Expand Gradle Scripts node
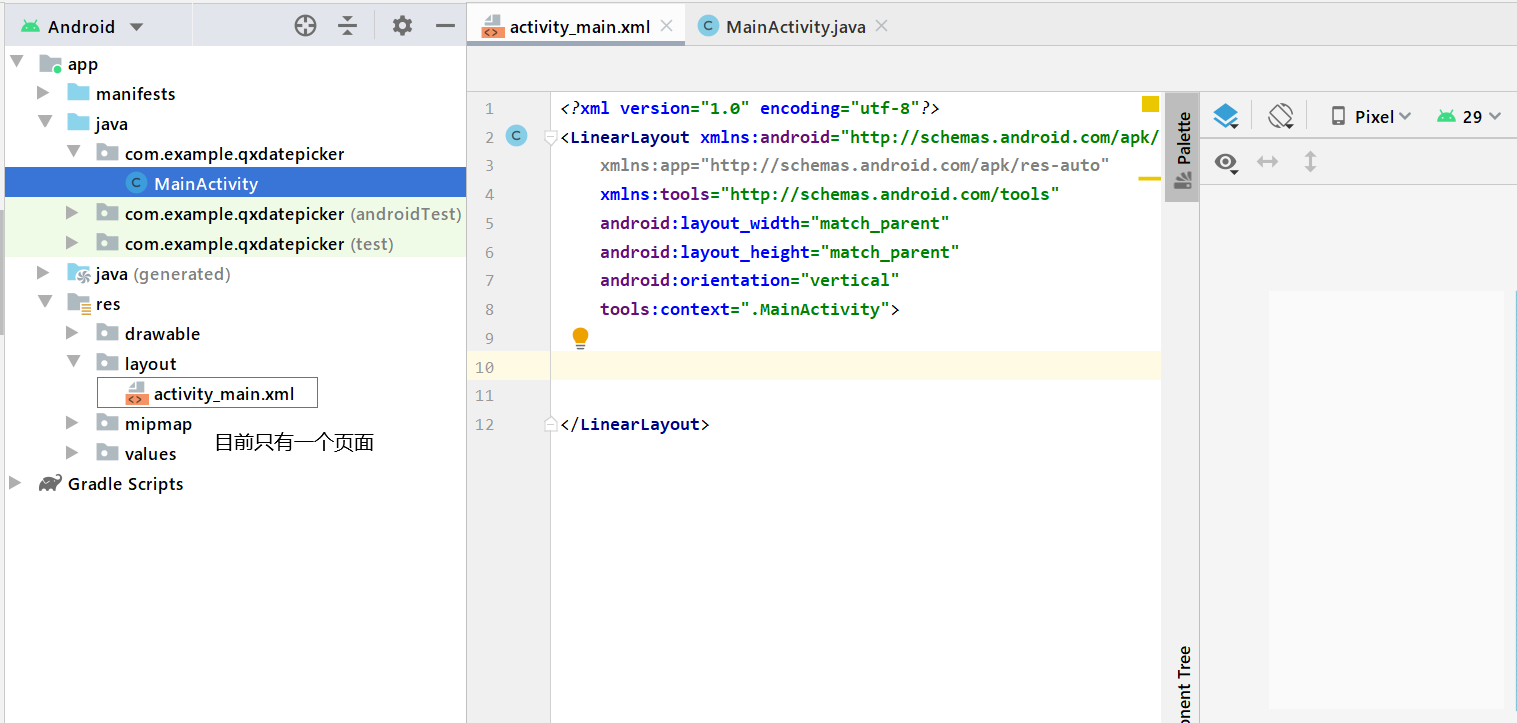 pos(15,483)
